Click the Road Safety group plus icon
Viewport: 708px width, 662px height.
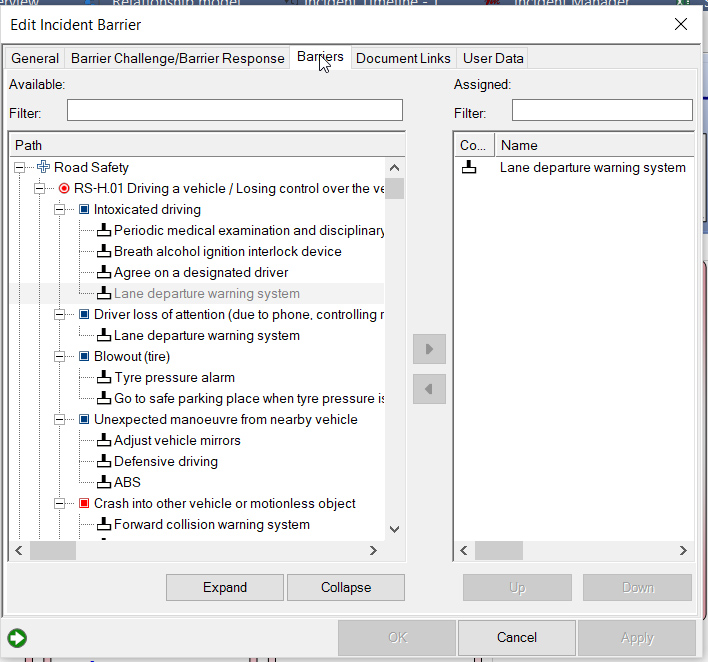(43, 168)
